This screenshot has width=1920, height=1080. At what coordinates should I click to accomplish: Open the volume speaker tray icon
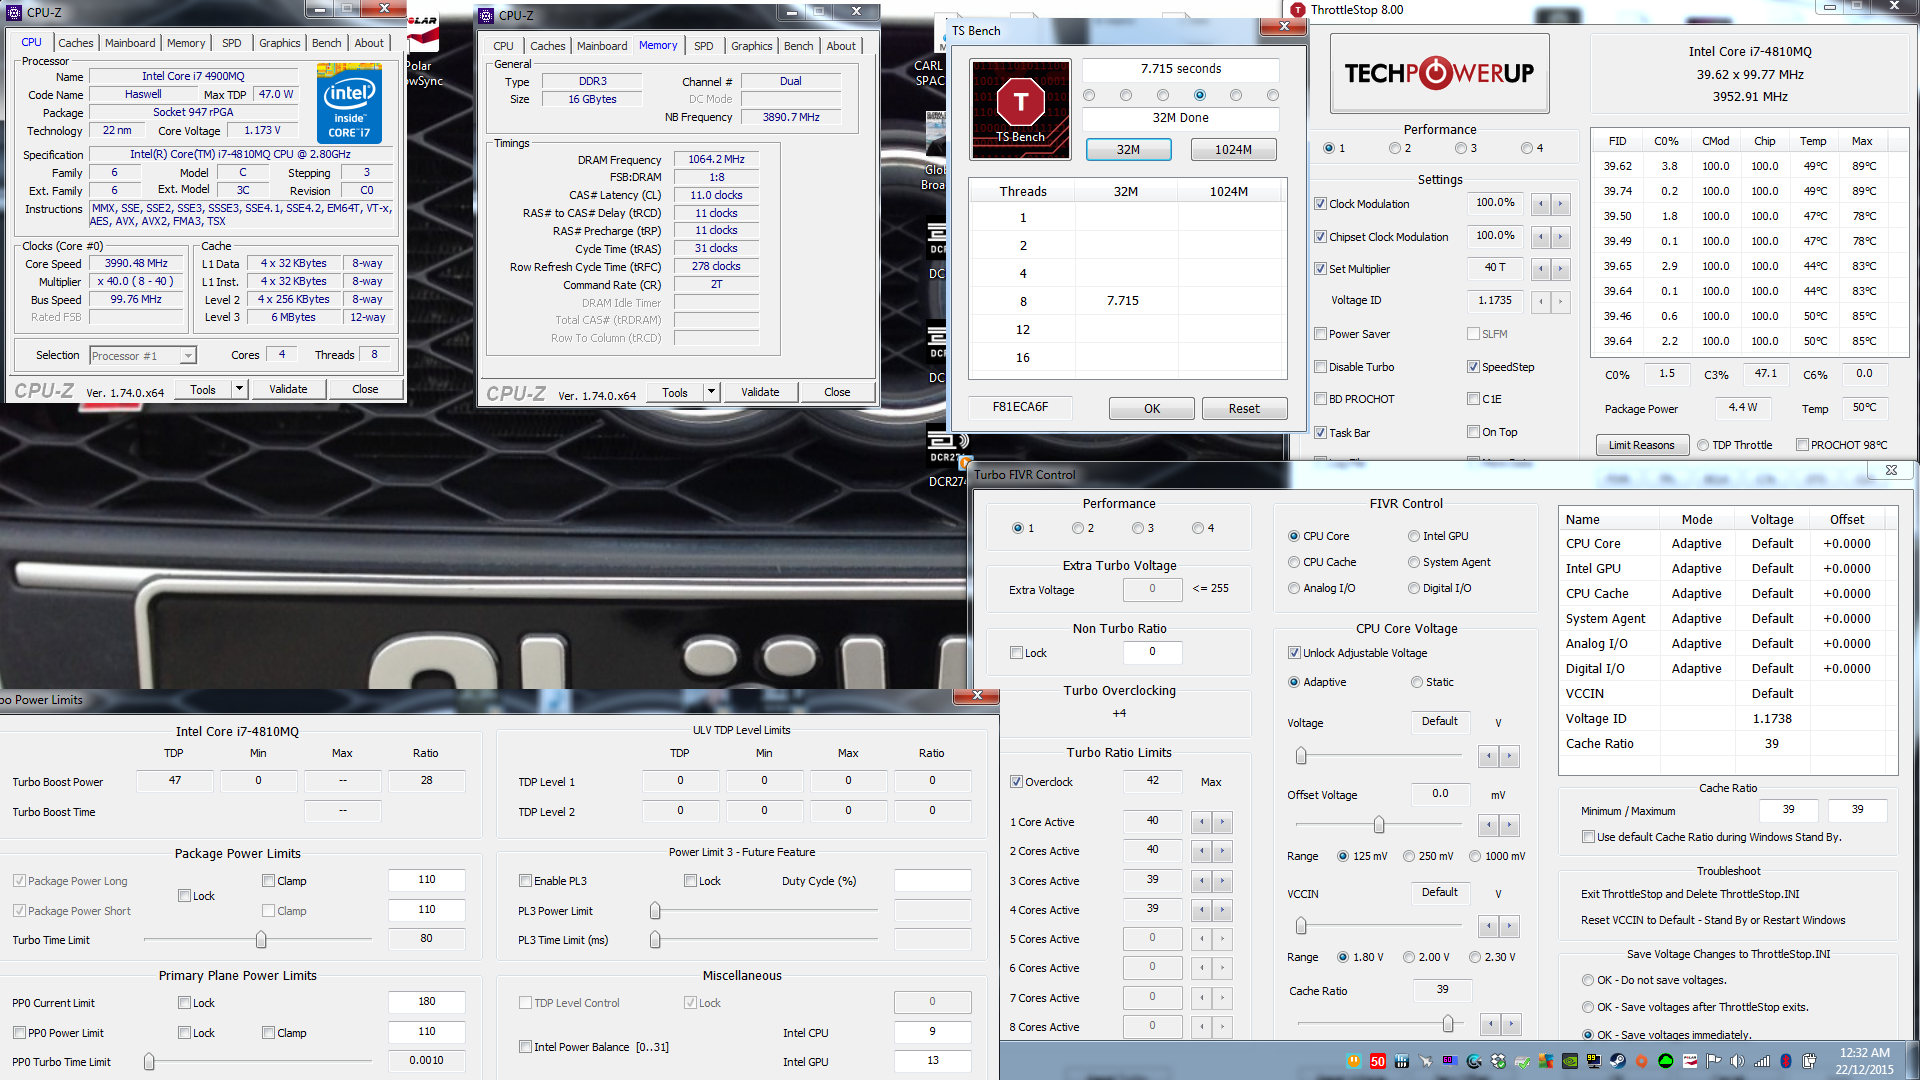(1736, 1061)
